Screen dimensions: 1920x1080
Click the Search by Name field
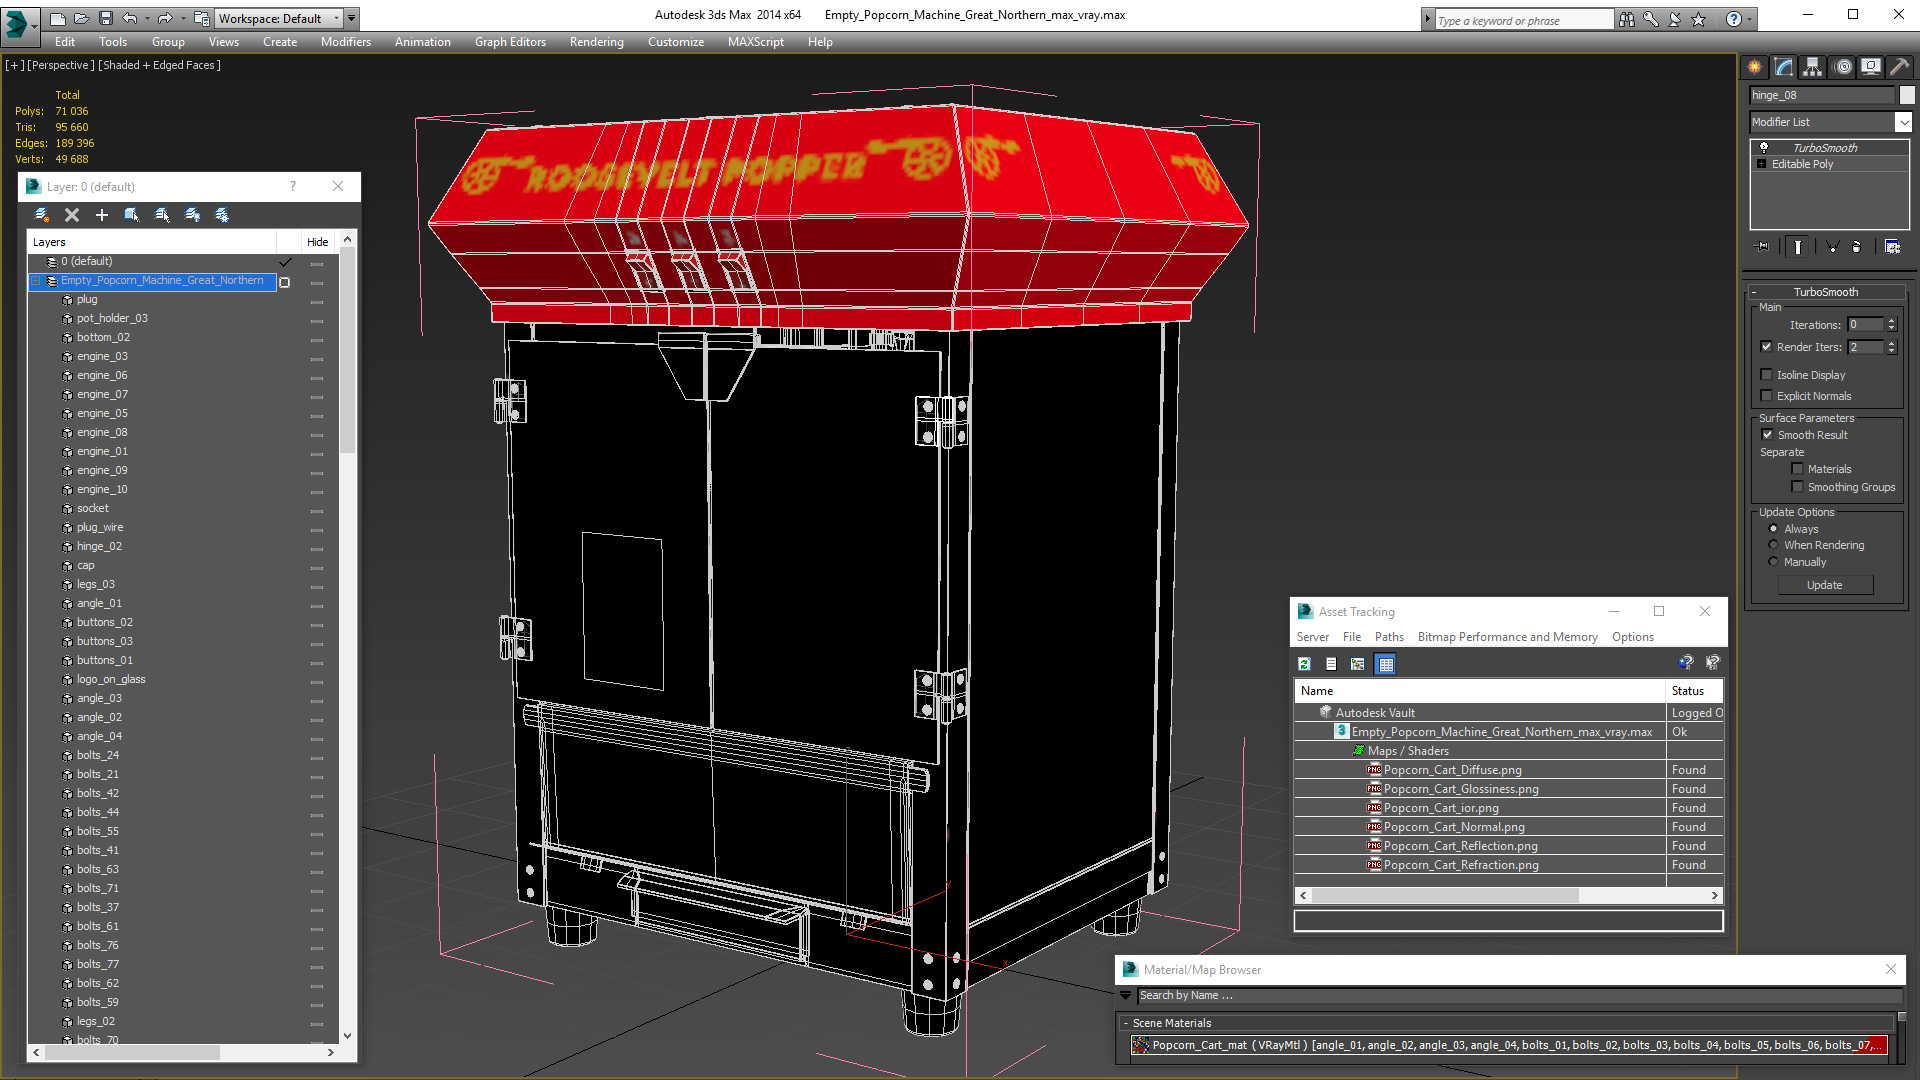(1518, 996)
